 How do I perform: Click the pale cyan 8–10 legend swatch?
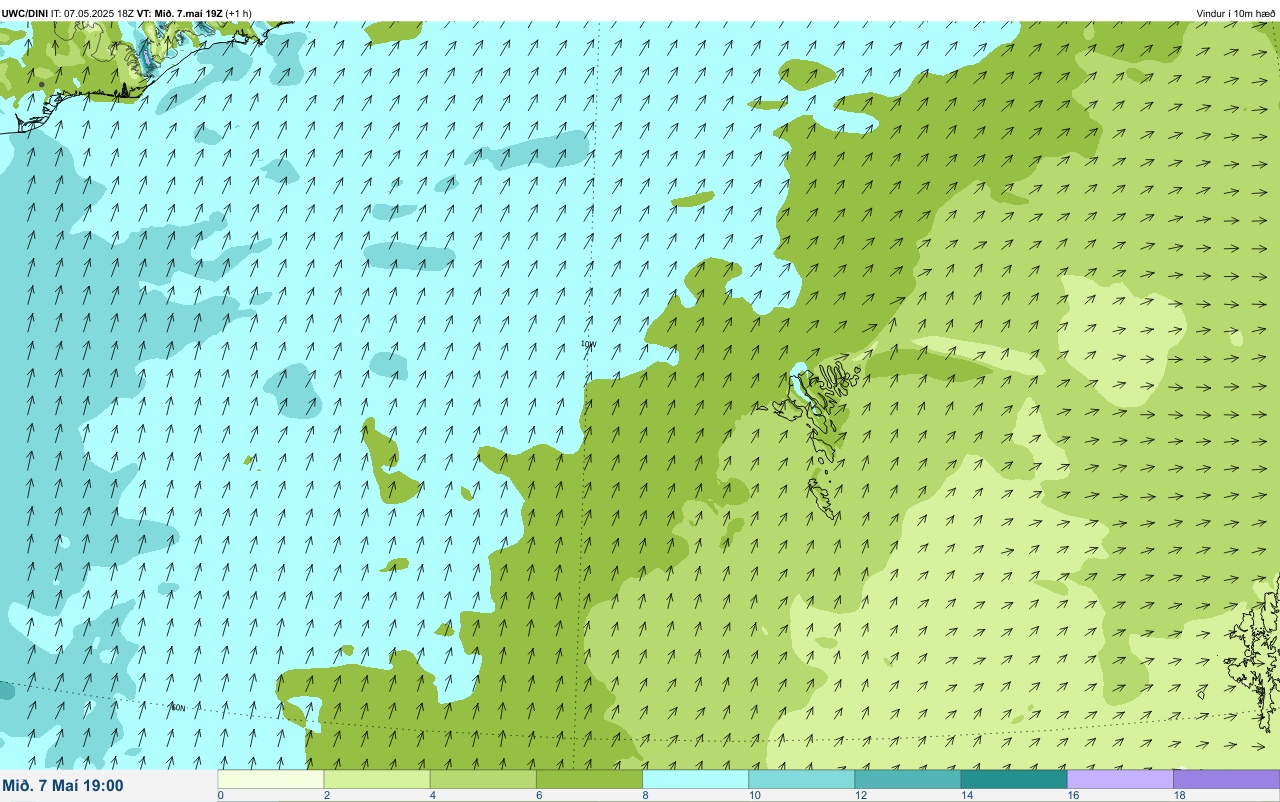pos(695,779)
